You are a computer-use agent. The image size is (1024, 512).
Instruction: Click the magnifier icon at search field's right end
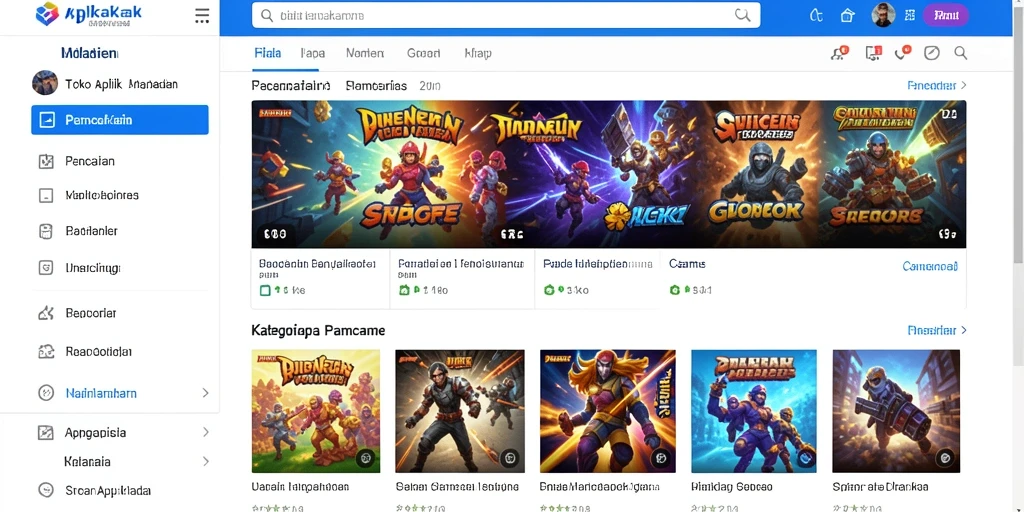point(743,16)
